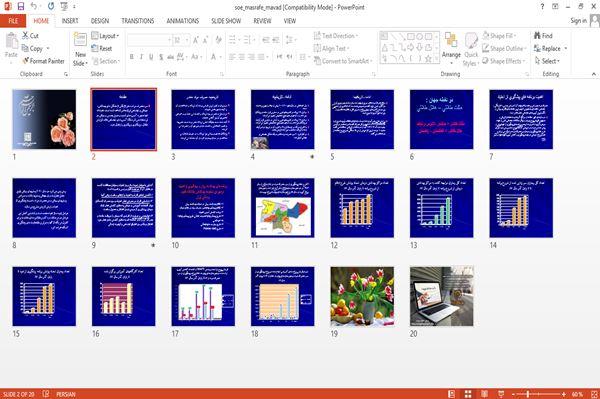
Task: Click Slide Sorter view icon in status bar
Action: [468, 394]
